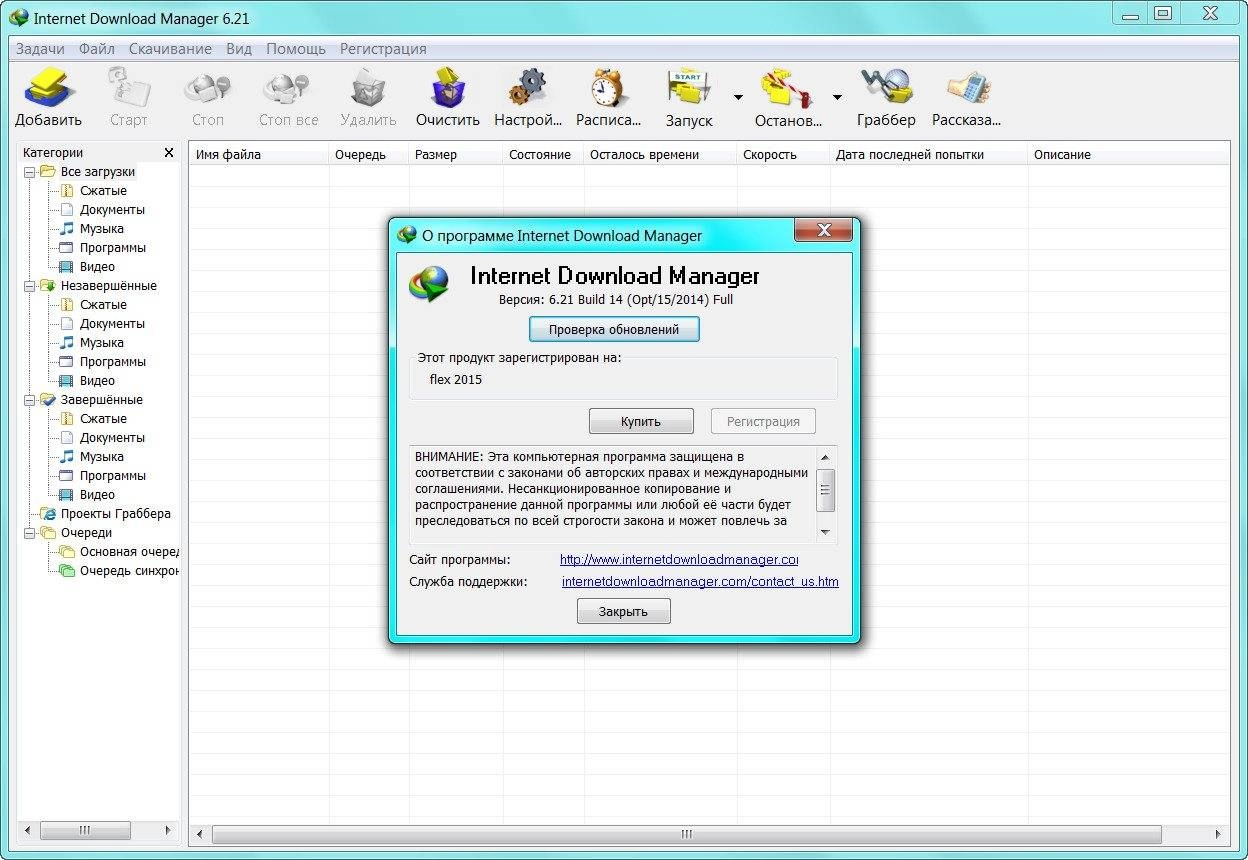Click the download list horizontal scrollbar thumb
The height and width of the screenshot is (860, 1248).
[x=687, y=833]
